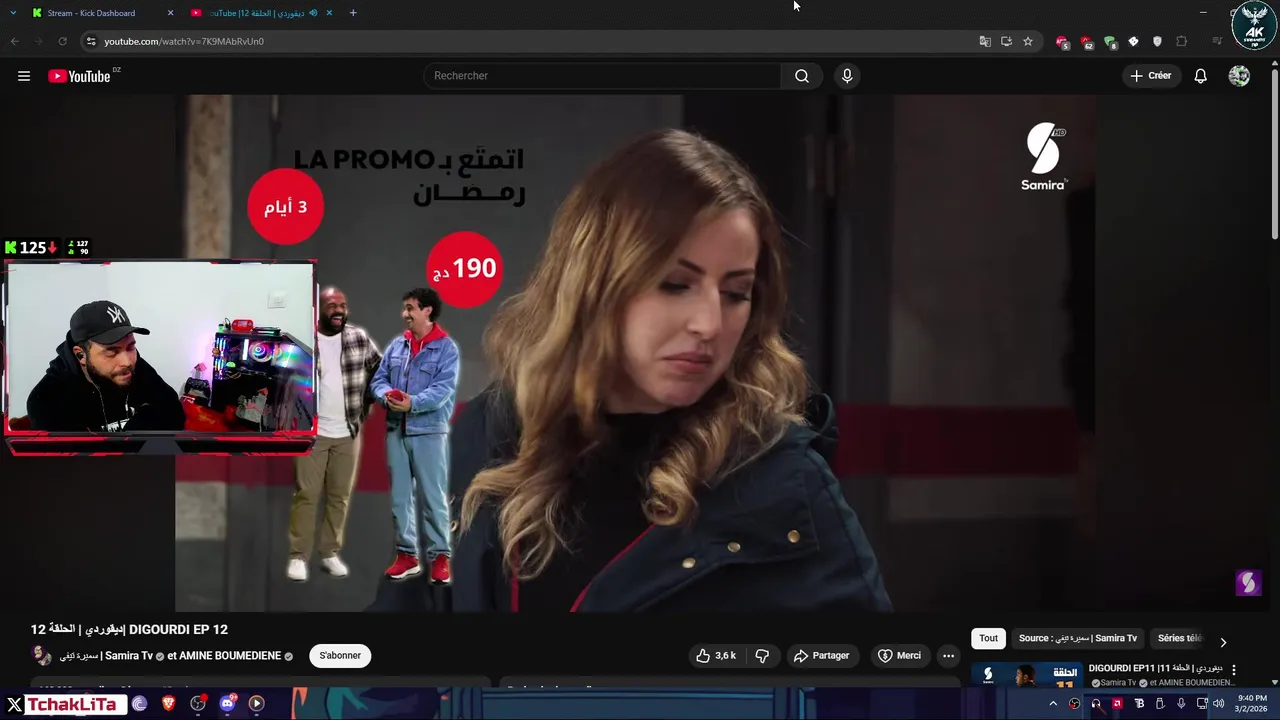Go to the YouTube home logo
This screenshot has width=1280, height=720.
79,76
